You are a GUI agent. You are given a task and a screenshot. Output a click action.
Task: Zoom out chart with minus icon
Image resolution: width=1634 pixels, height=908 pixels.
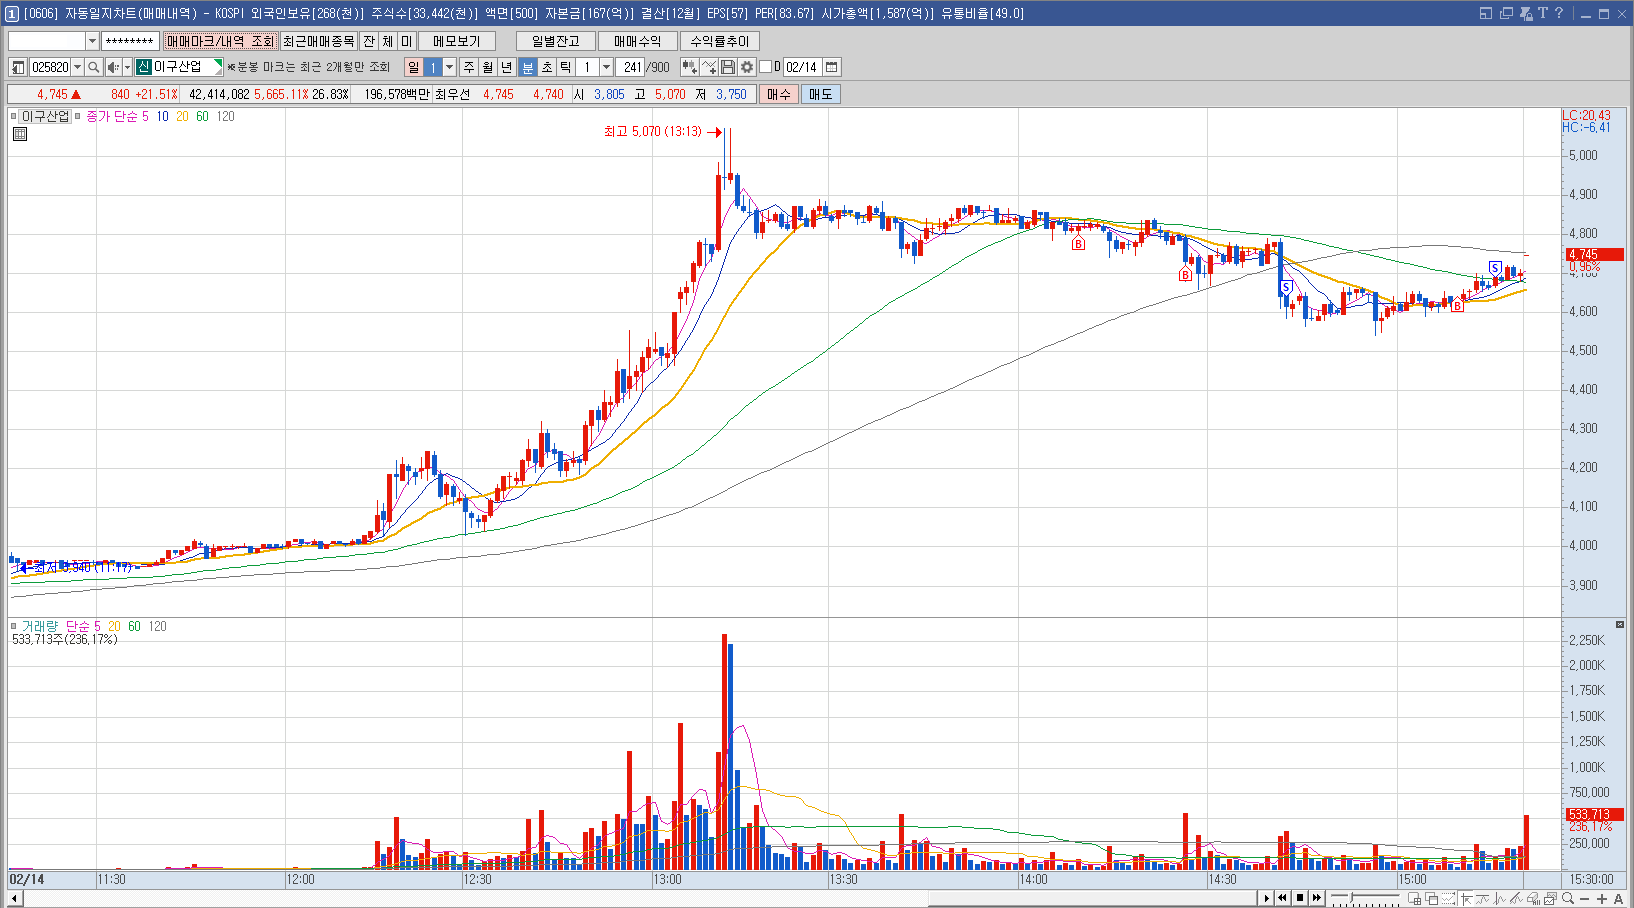(1584, 898)
